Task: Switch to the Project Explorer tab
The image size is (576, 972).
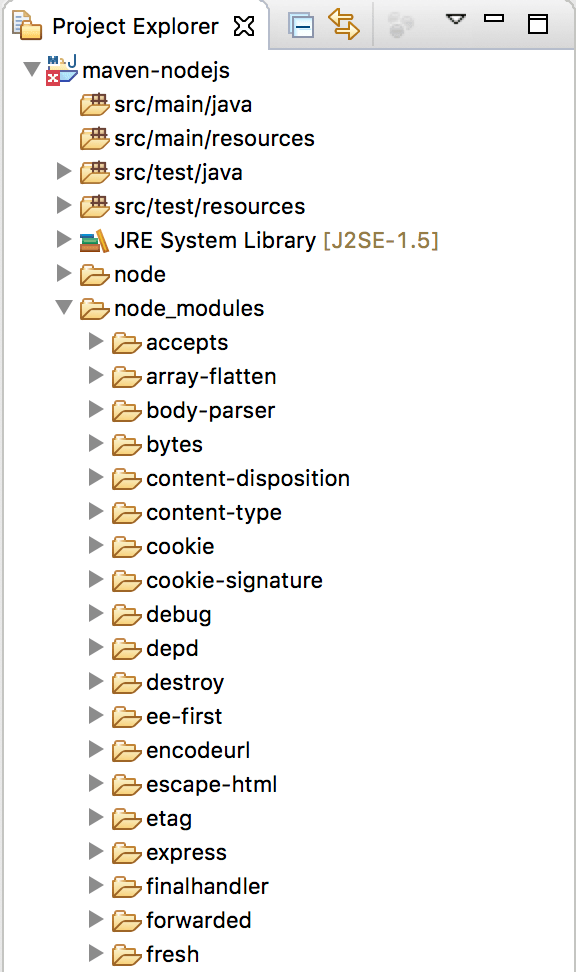Action: (x=135, y=26)
